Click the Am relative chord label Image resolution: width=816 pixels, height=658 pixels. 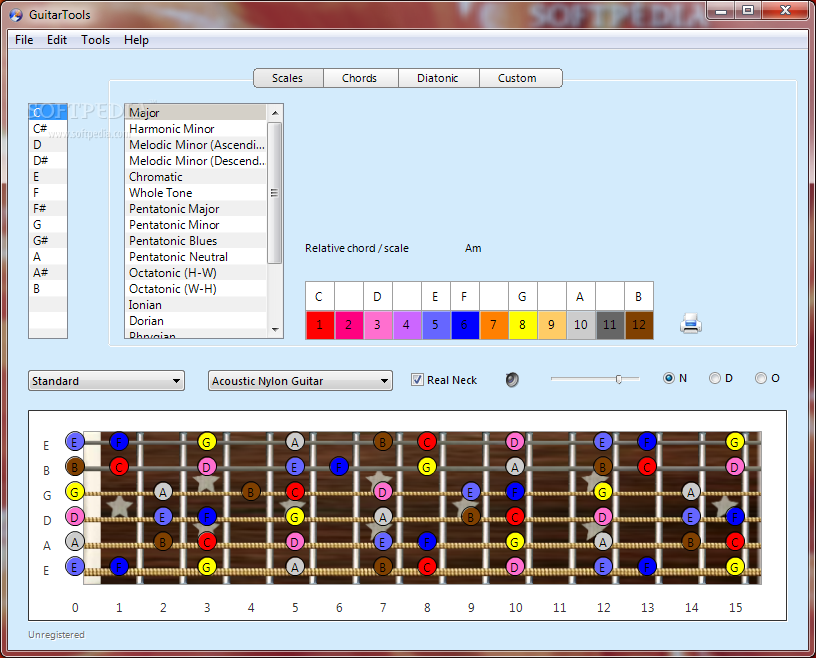pyautogui.click(x=473, y=248)
